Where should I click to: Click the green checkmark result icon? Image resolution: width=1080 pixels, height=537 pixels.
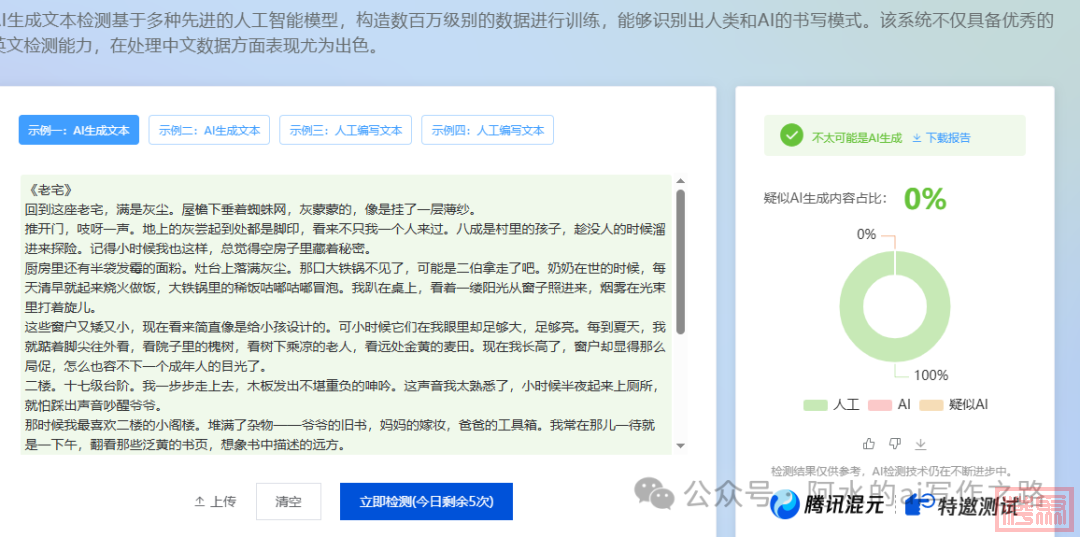792,136
